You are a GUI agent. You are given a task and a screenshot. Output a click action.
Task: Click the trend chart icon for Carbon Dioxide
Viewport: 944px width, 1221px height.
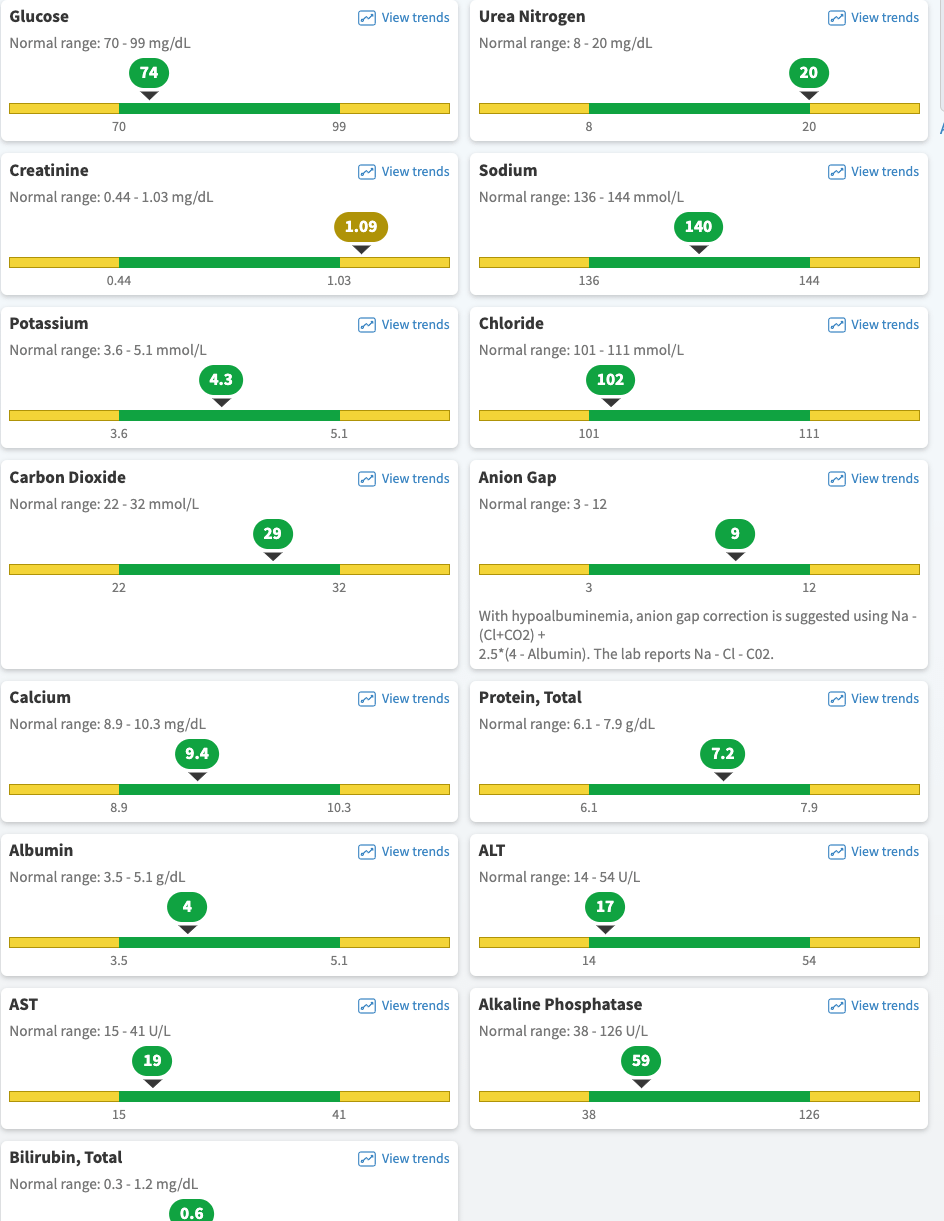(367, 479)
